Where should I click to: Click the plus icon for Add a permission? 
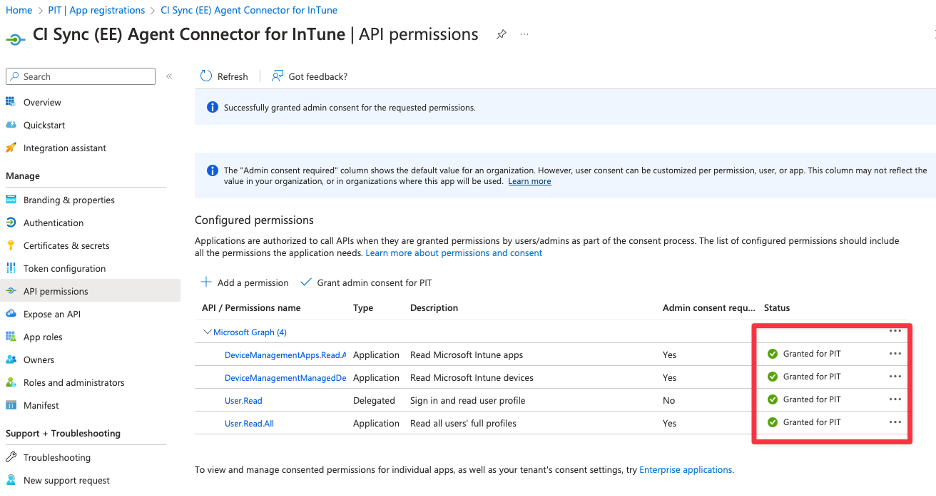(x=206, y=282)
